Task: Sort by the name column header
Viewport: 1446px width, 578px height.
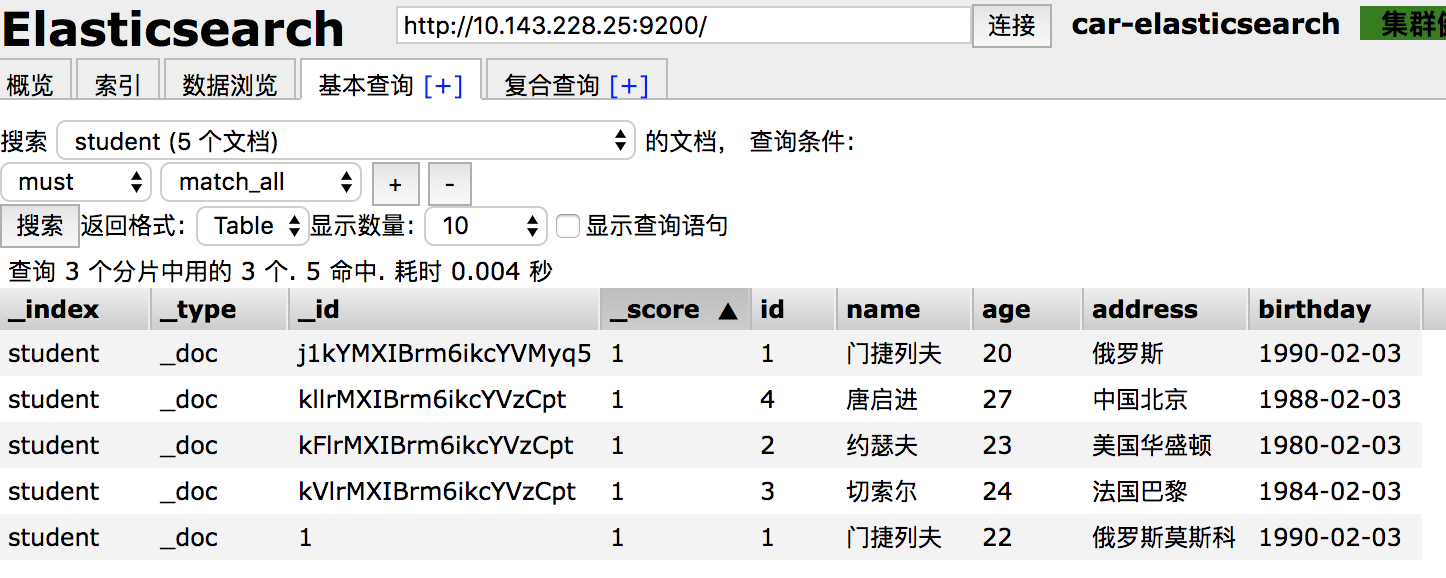Action: (x=904, y=310)
